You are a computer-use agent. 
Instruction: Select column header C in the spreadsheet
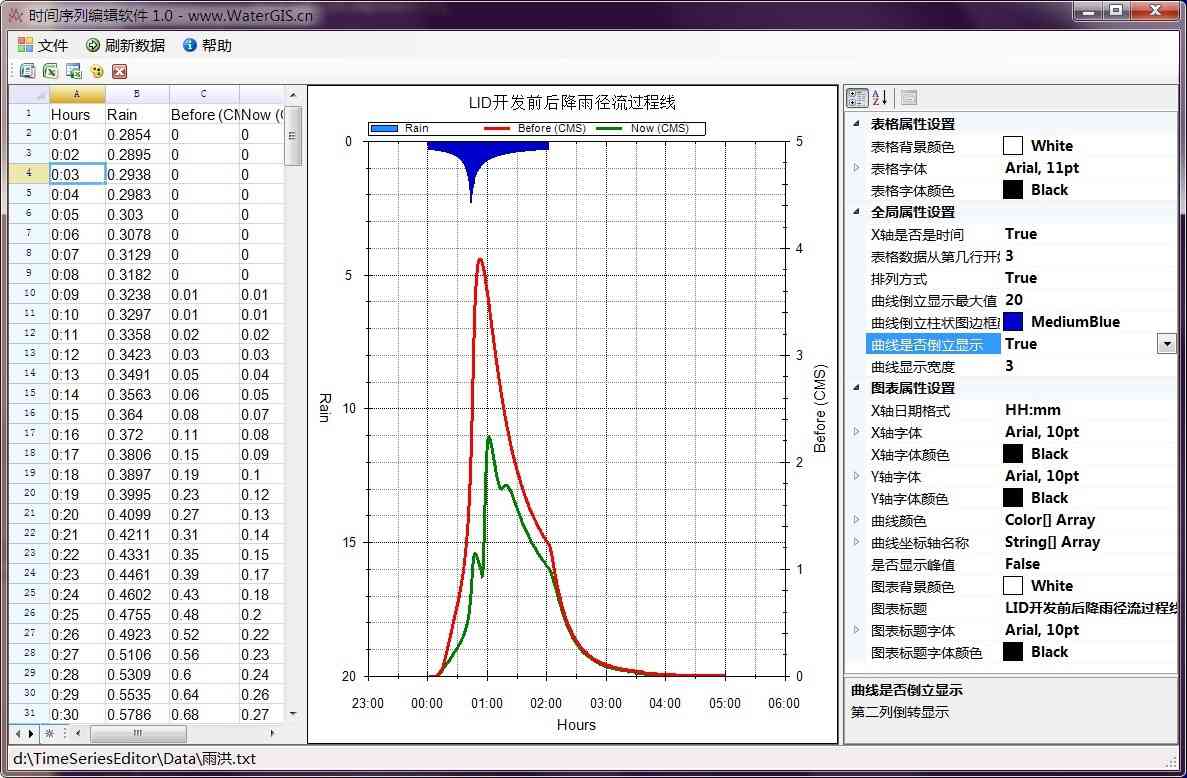(204, 95)
